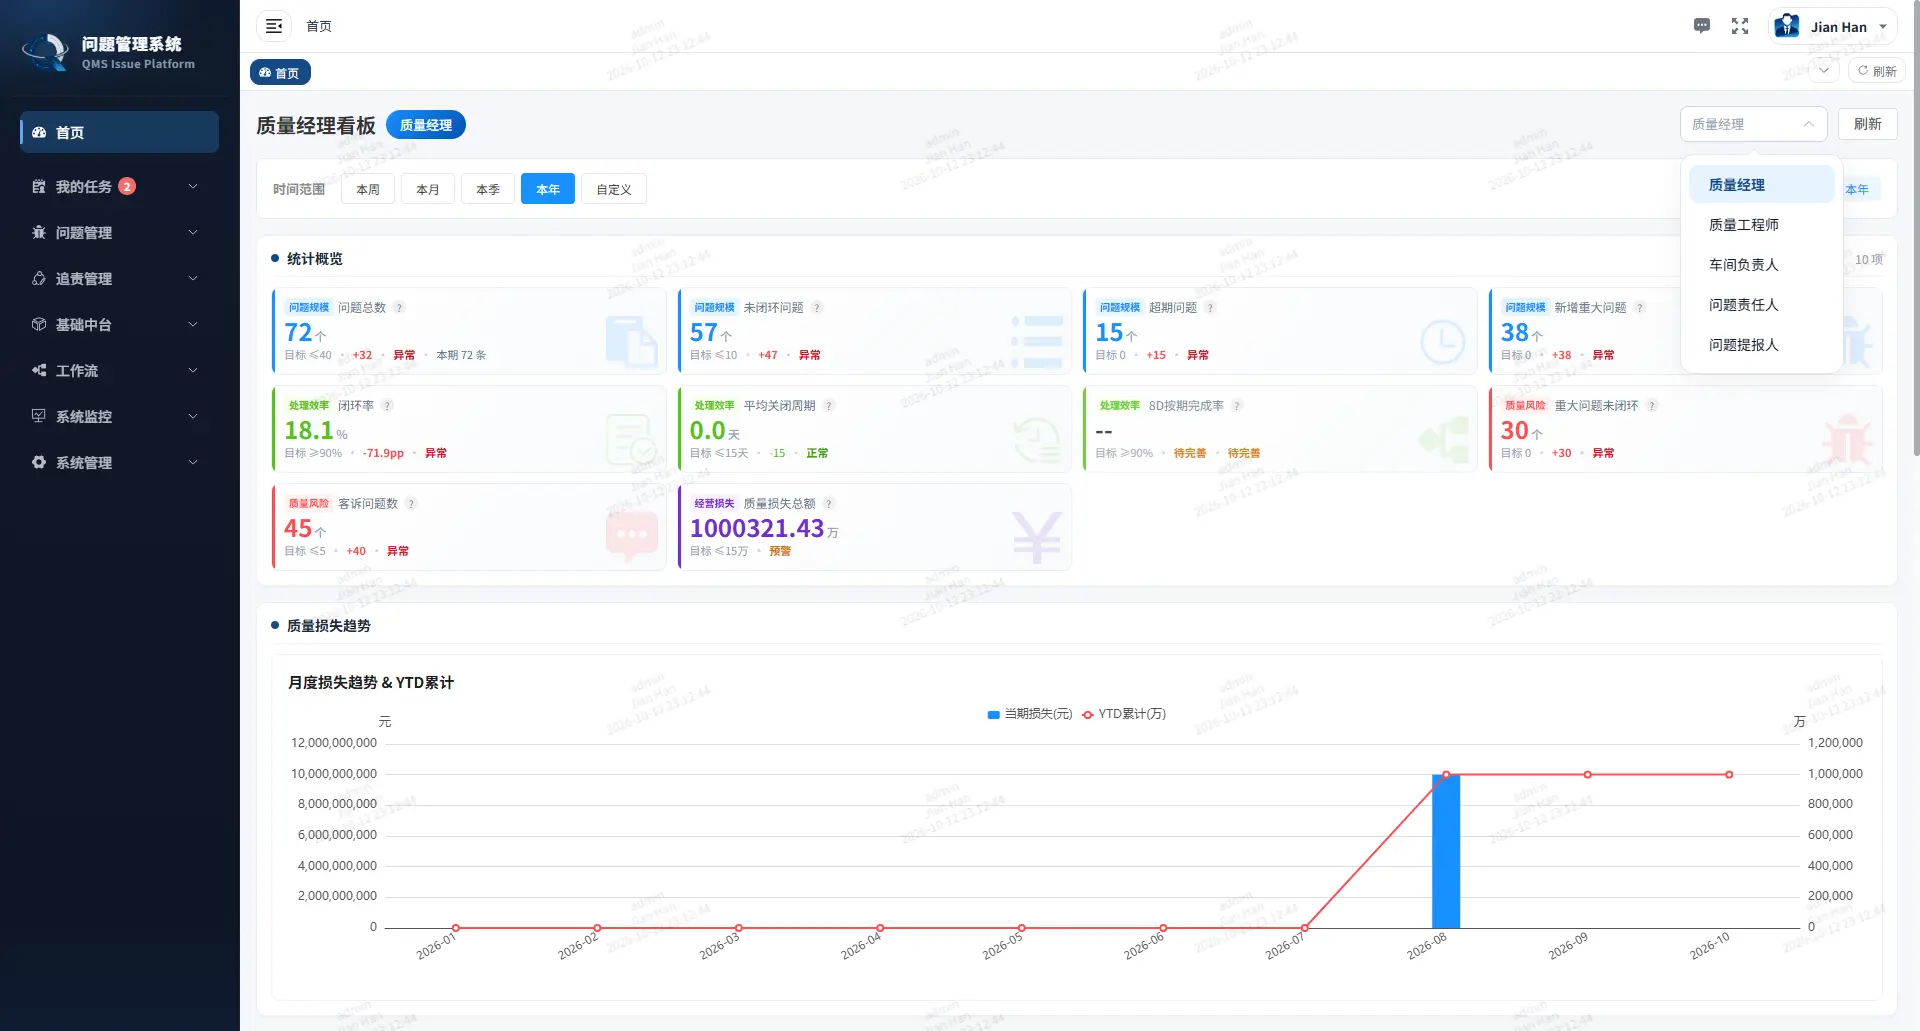Screen dimensions: 1920x1031
Task: Expand the 系统监控 sidebar menu
Action: (x=119, y=416)
